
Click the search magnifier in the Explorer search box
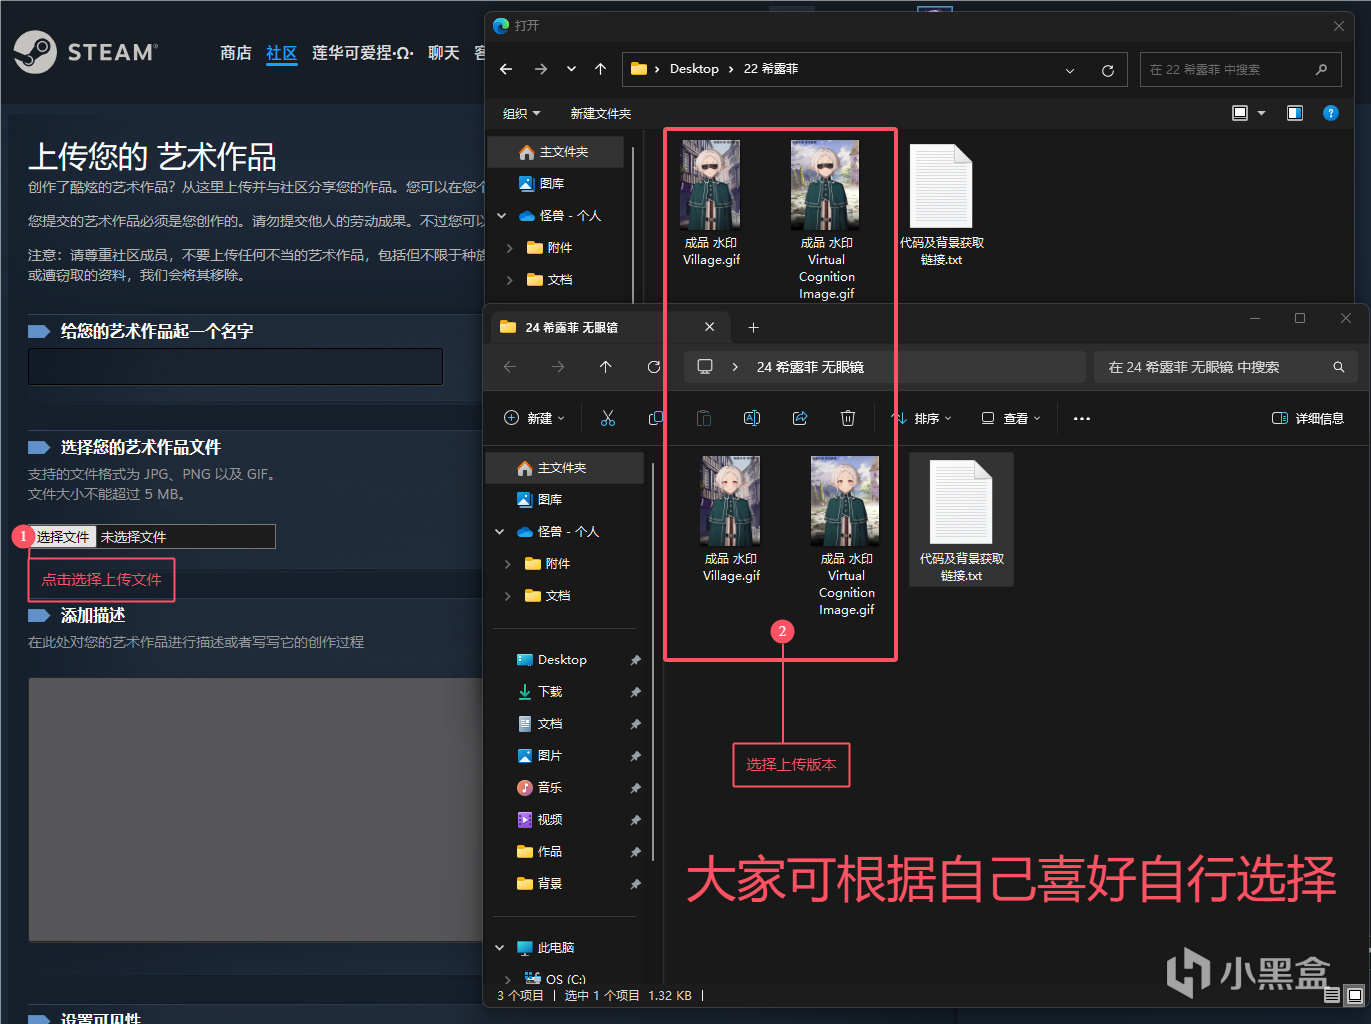click(x=1339, y=367)
